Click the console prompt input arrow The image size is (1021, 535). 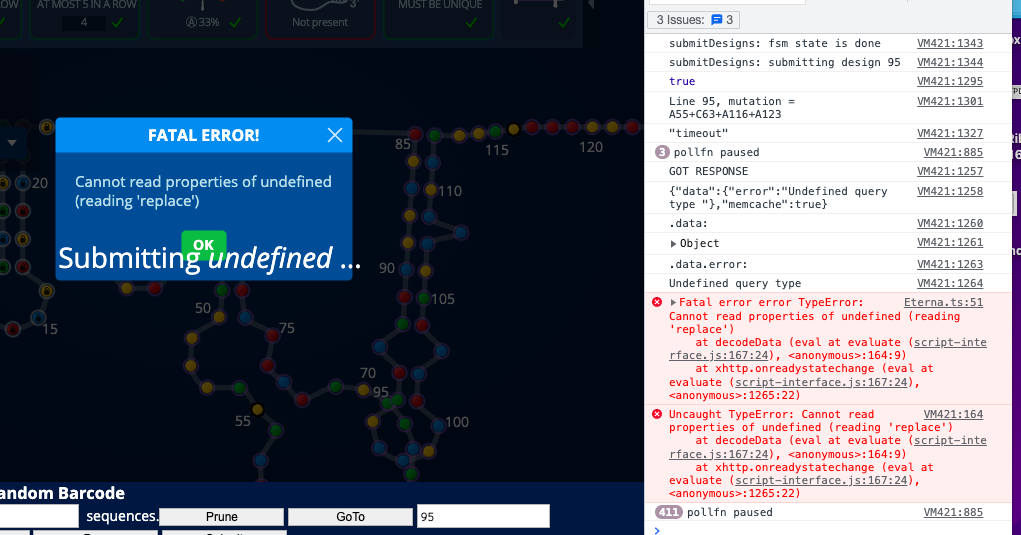tap(657, 529)
